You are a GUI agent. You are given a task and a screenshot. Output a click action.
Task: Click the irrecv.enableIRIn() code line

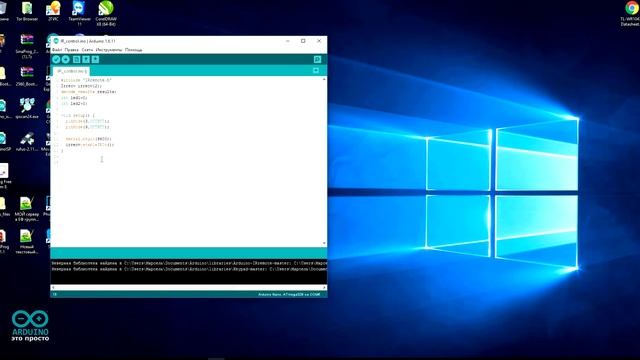point(90,144)
